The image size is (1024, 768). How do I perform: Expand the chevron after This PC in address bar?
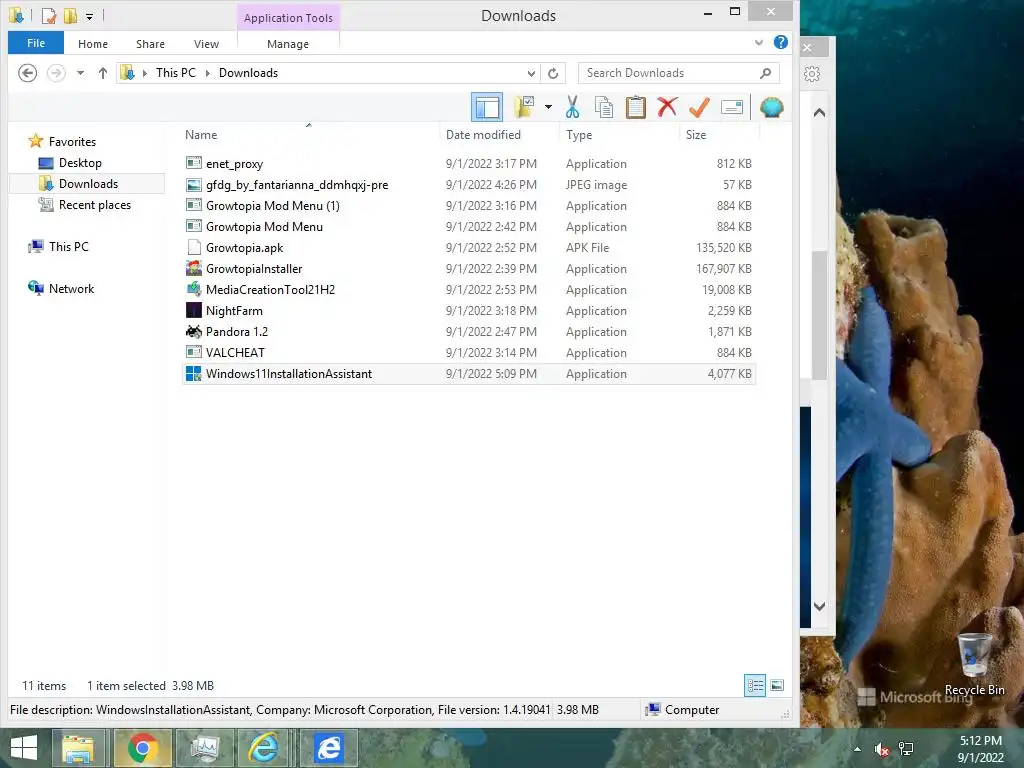[x=208, y=73]
